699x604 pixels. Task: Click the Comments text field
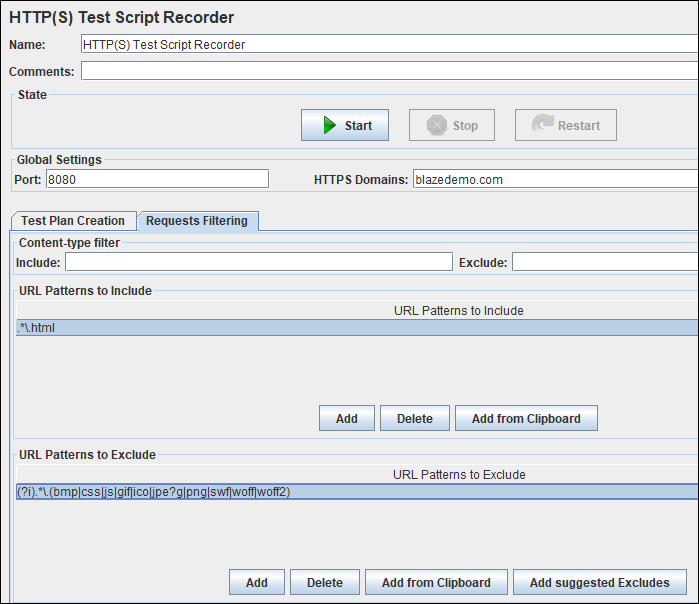[390, 71]
